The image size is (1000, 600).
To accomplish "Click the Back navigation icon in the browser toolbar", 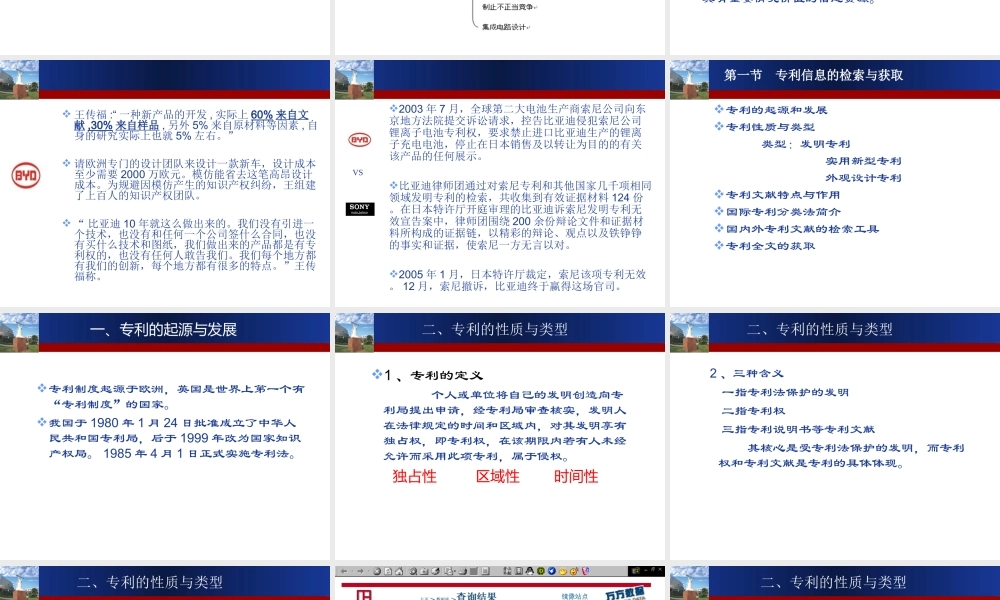I will click(344, 571).
